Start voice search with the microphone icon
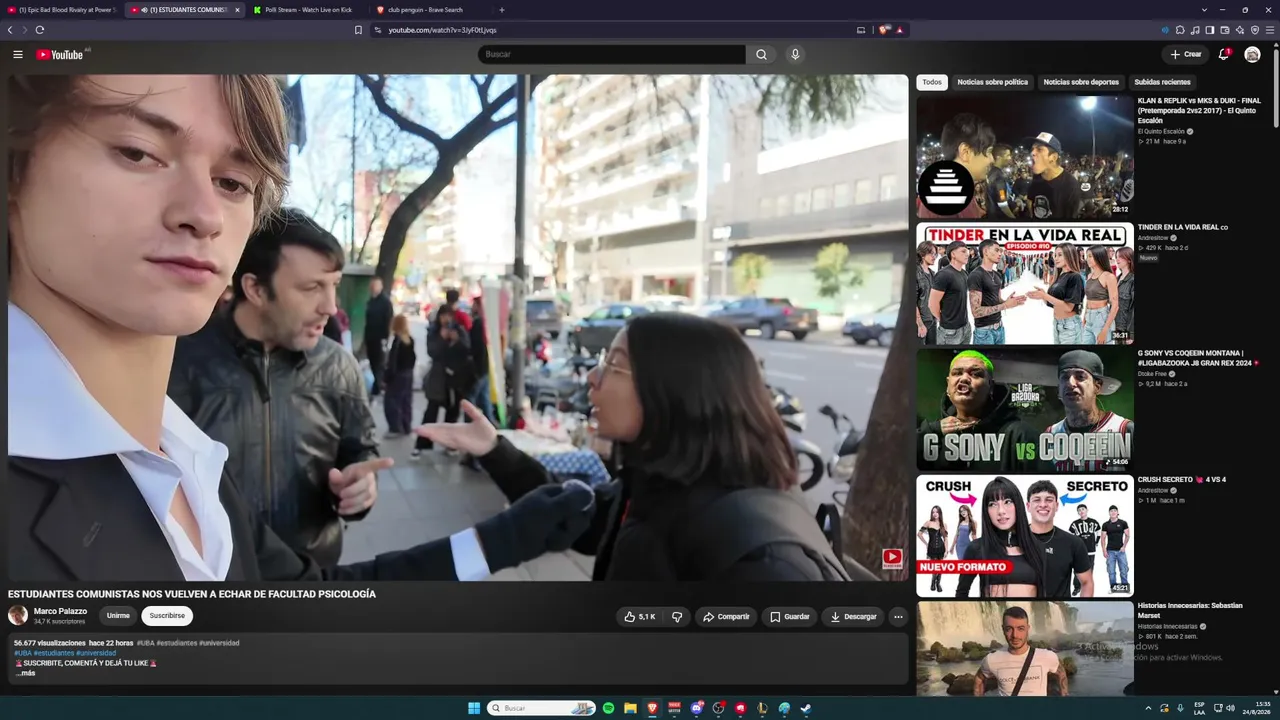The image size is (1280, 720). [795, 54]
